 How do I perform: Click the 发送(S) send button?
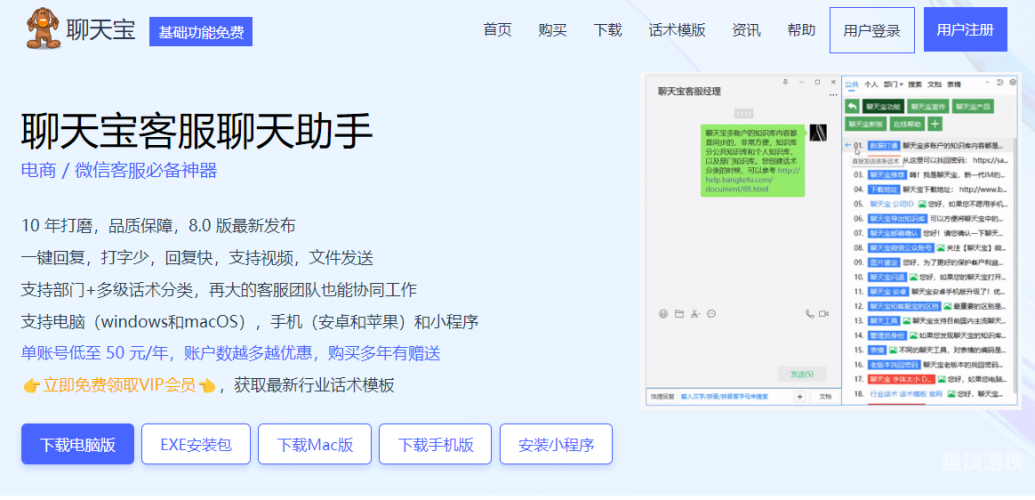(x=802, y=374)
